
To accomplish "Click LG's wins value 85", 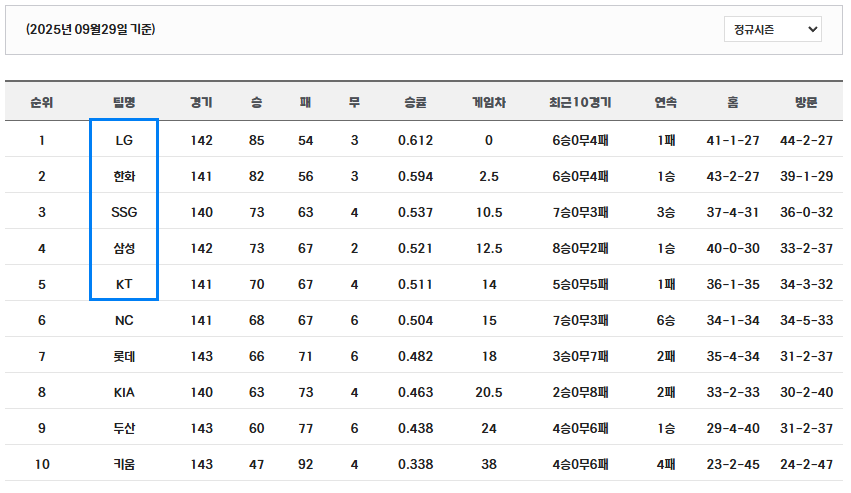I will coord(257,141).
